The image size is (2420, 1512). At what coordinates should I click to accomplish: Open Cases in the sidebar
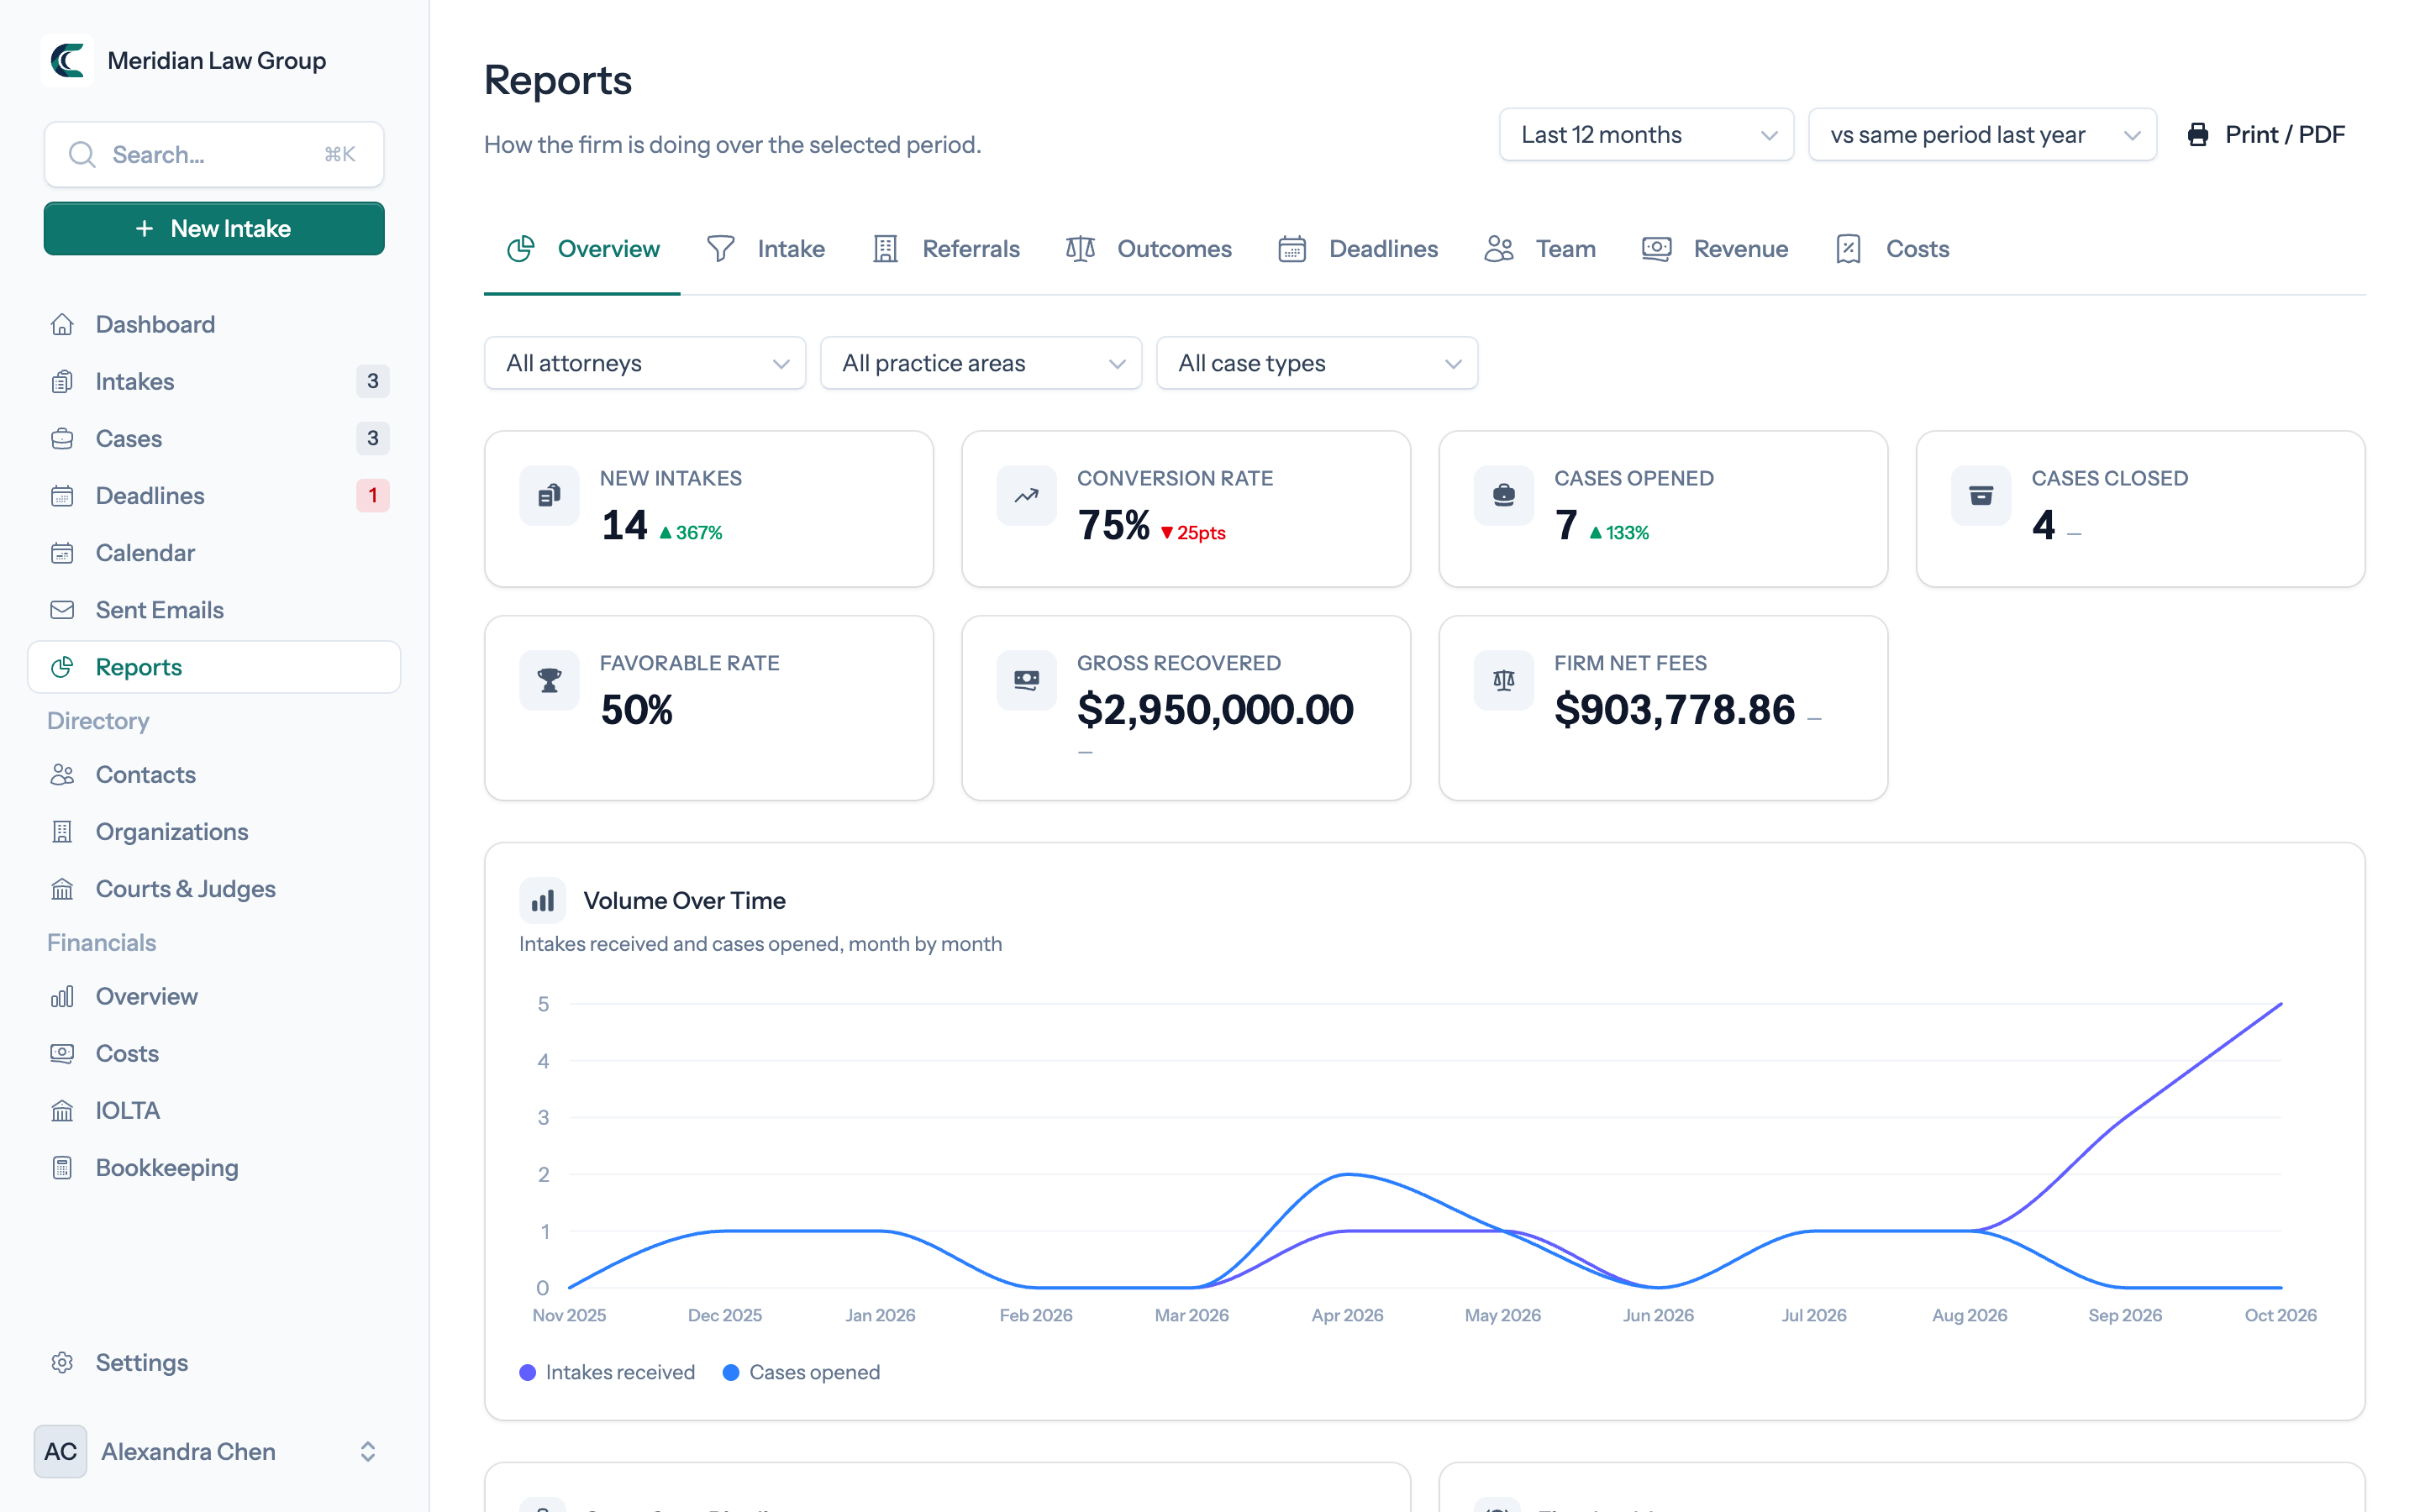pos(214,438)
